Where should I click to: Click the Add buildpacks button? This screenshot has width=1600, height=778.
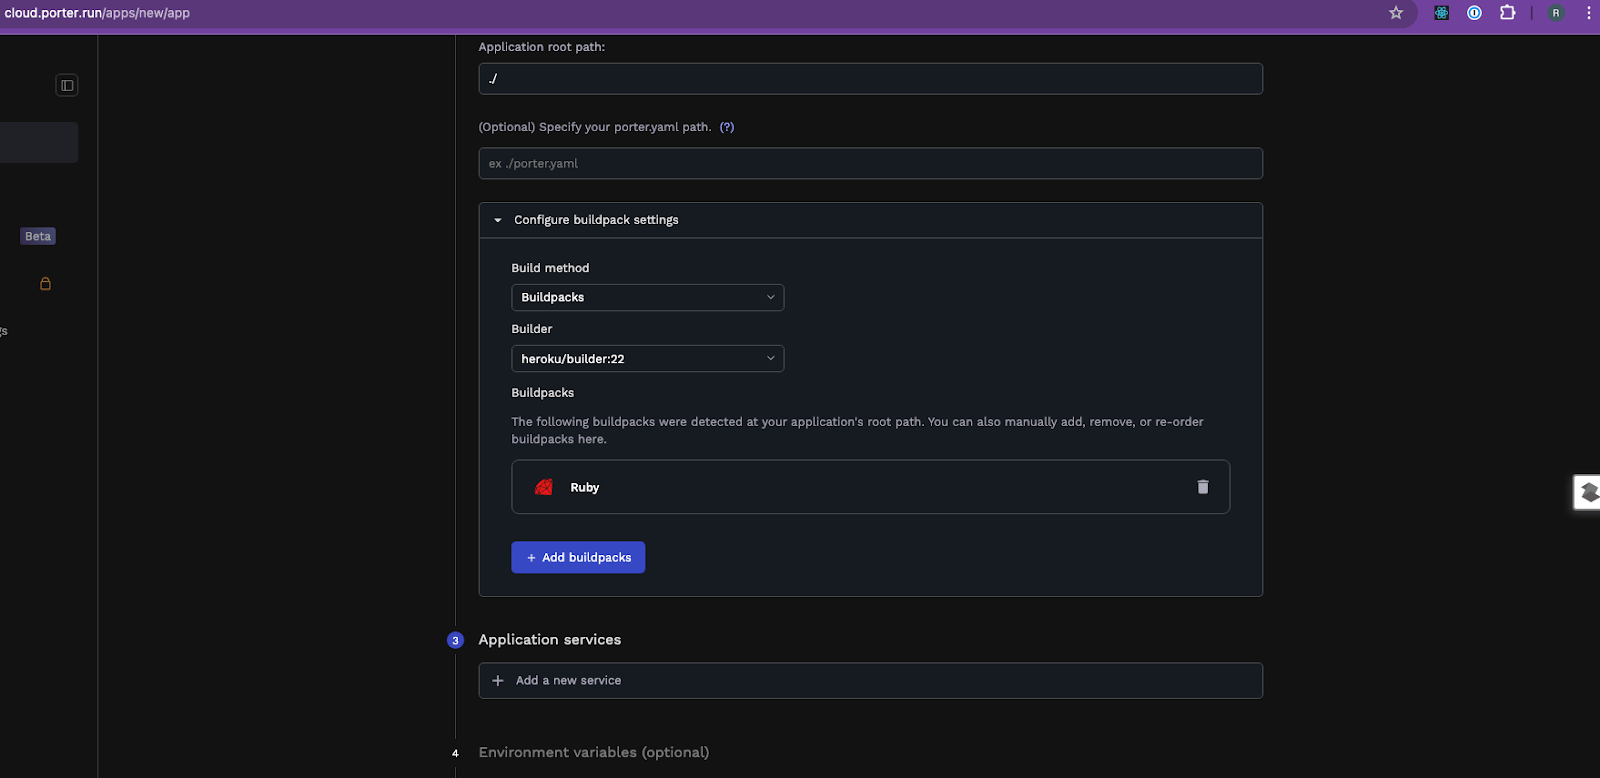(x=578, y=558)
